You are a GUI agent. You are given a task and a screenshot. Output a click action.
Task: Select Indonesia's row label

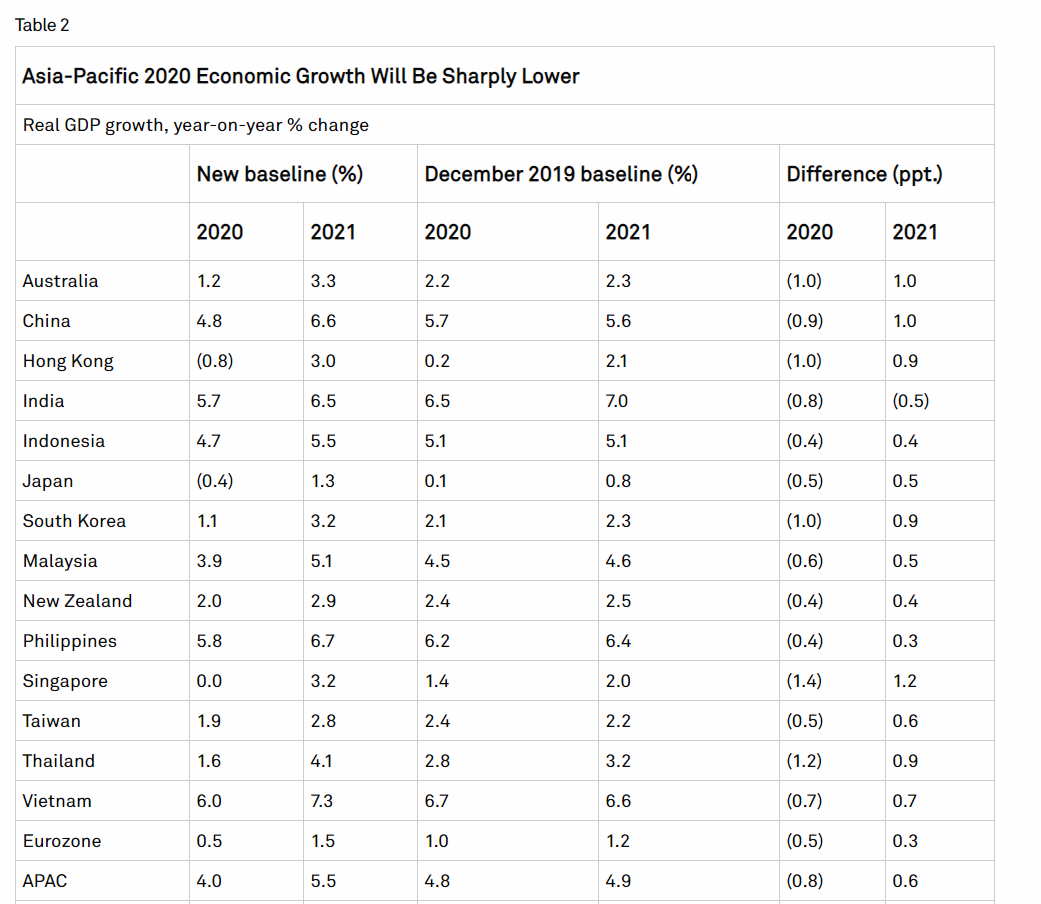pos(64,441)
